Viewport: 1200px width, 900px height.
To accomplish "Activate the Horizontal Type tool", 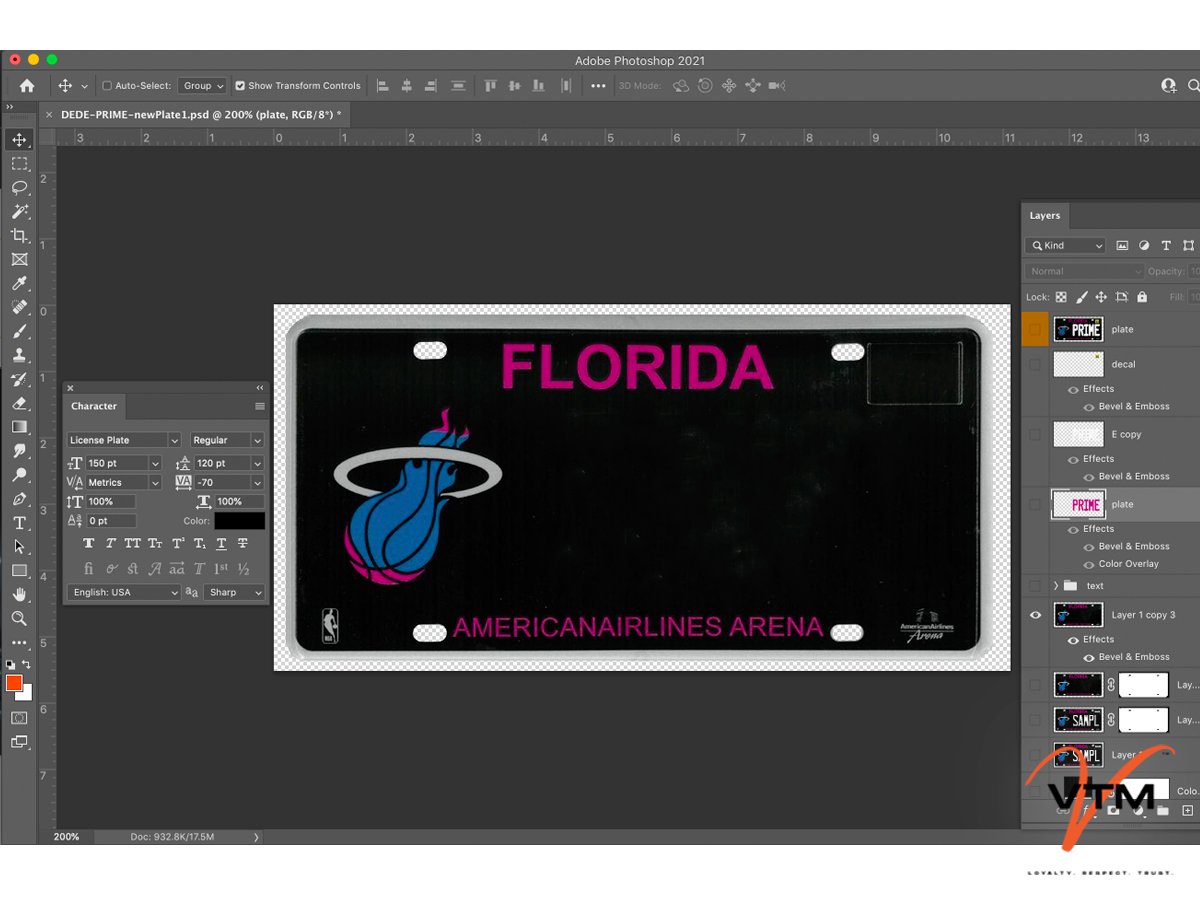I will (19, 523).
